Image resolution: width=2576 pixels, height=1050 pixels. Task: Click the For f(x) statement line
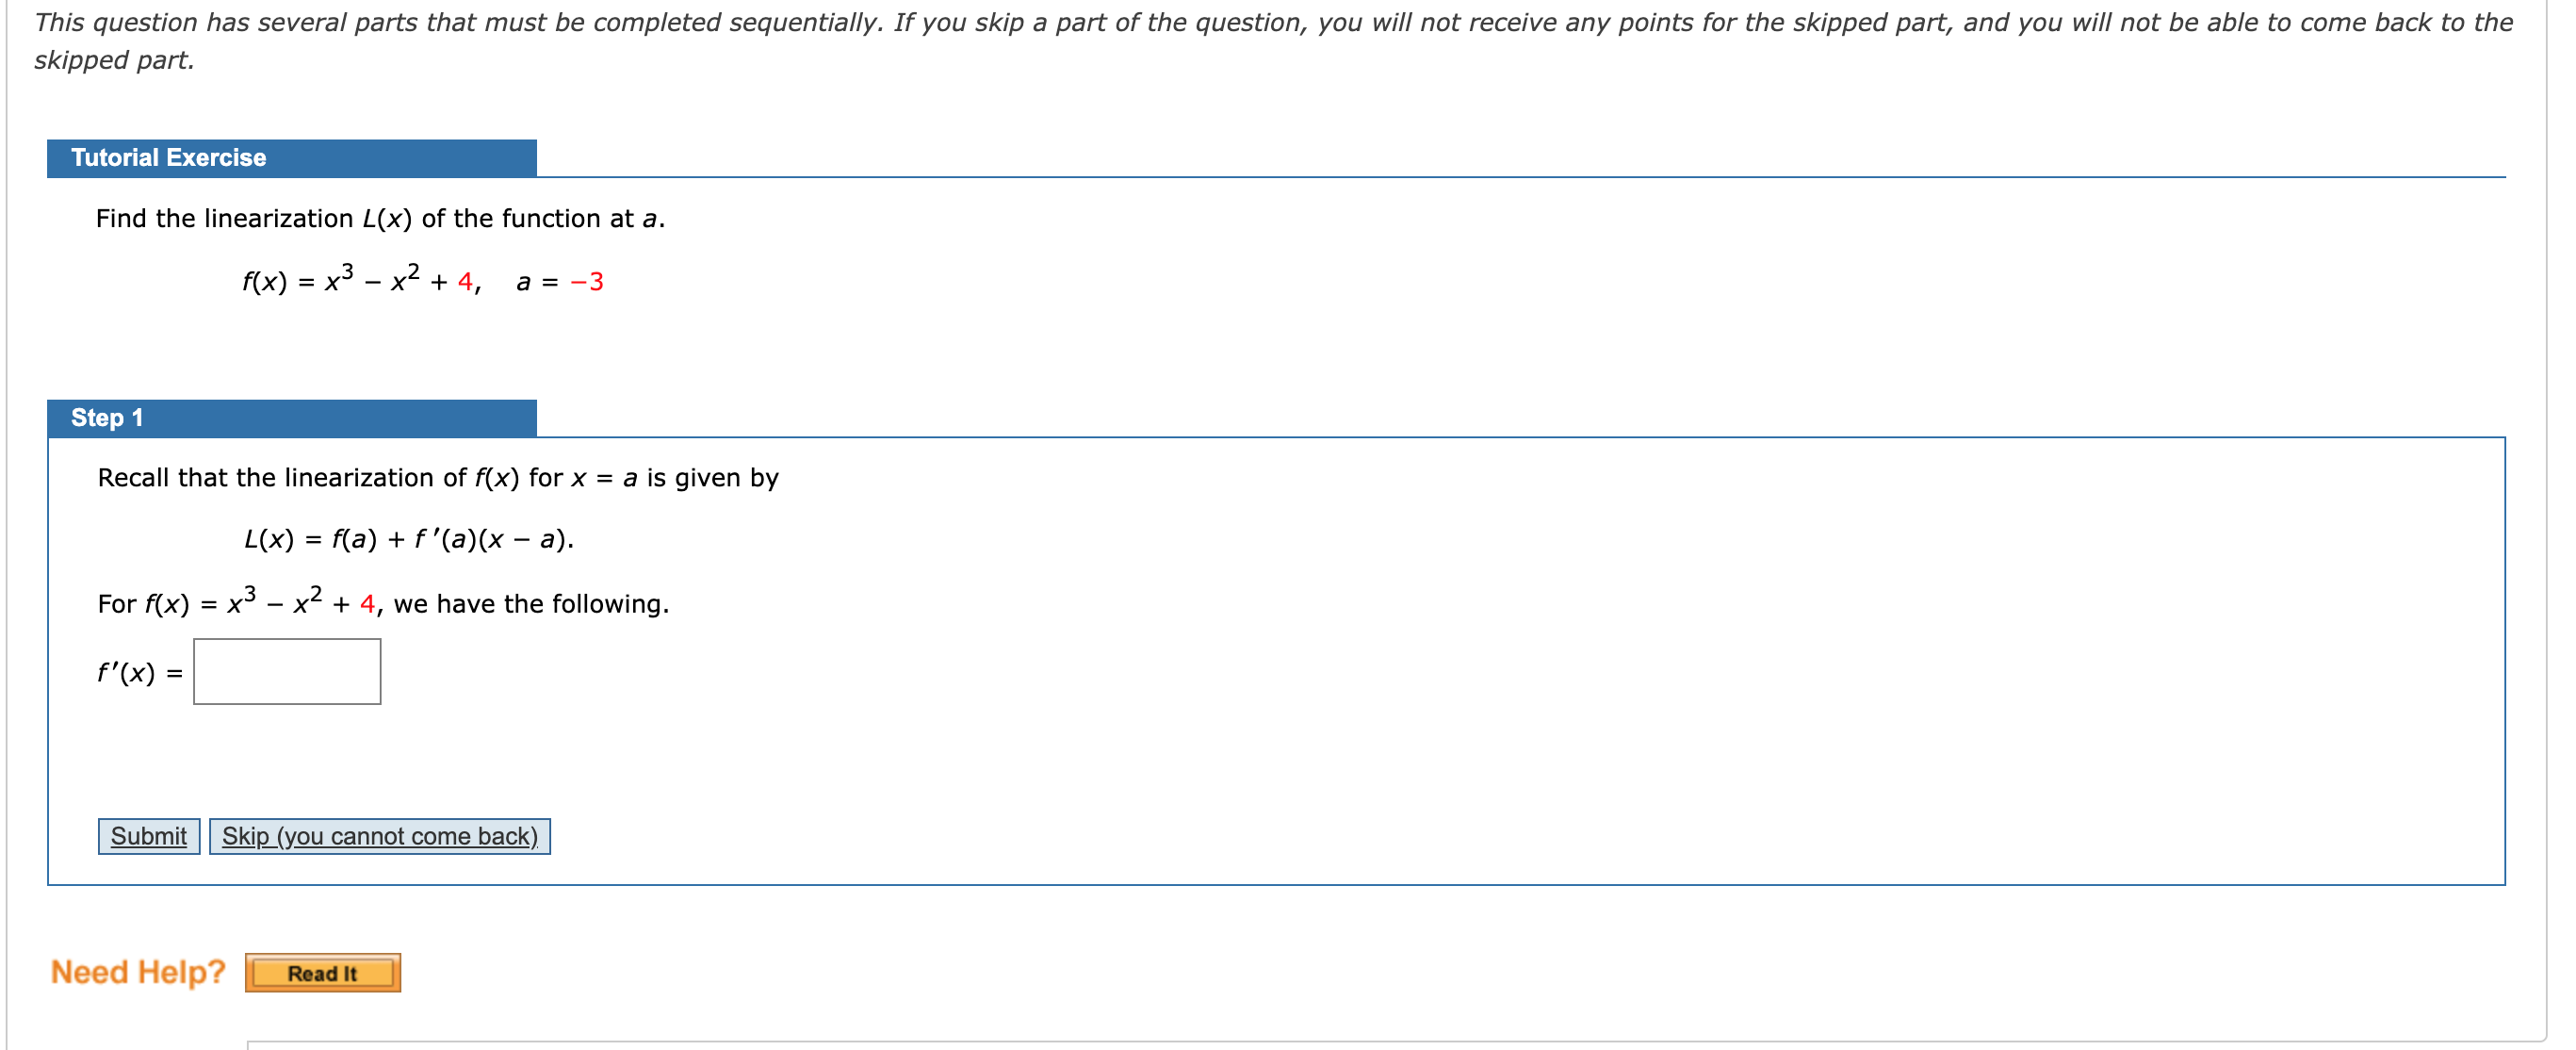coord(383,603)
